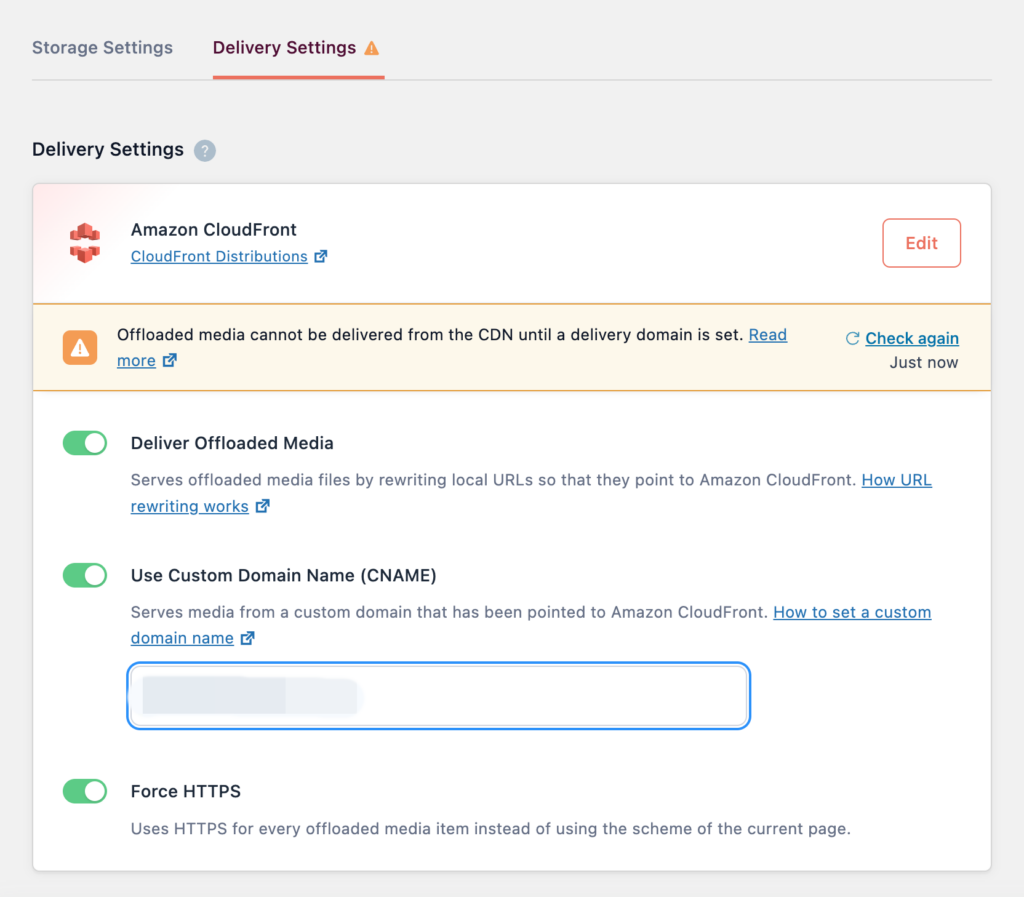Turn off the Force HTTPS toggle
Image resolution: width=1024 pixels, height=897 pixels.
pyautogui.click(x=85, y=791)
